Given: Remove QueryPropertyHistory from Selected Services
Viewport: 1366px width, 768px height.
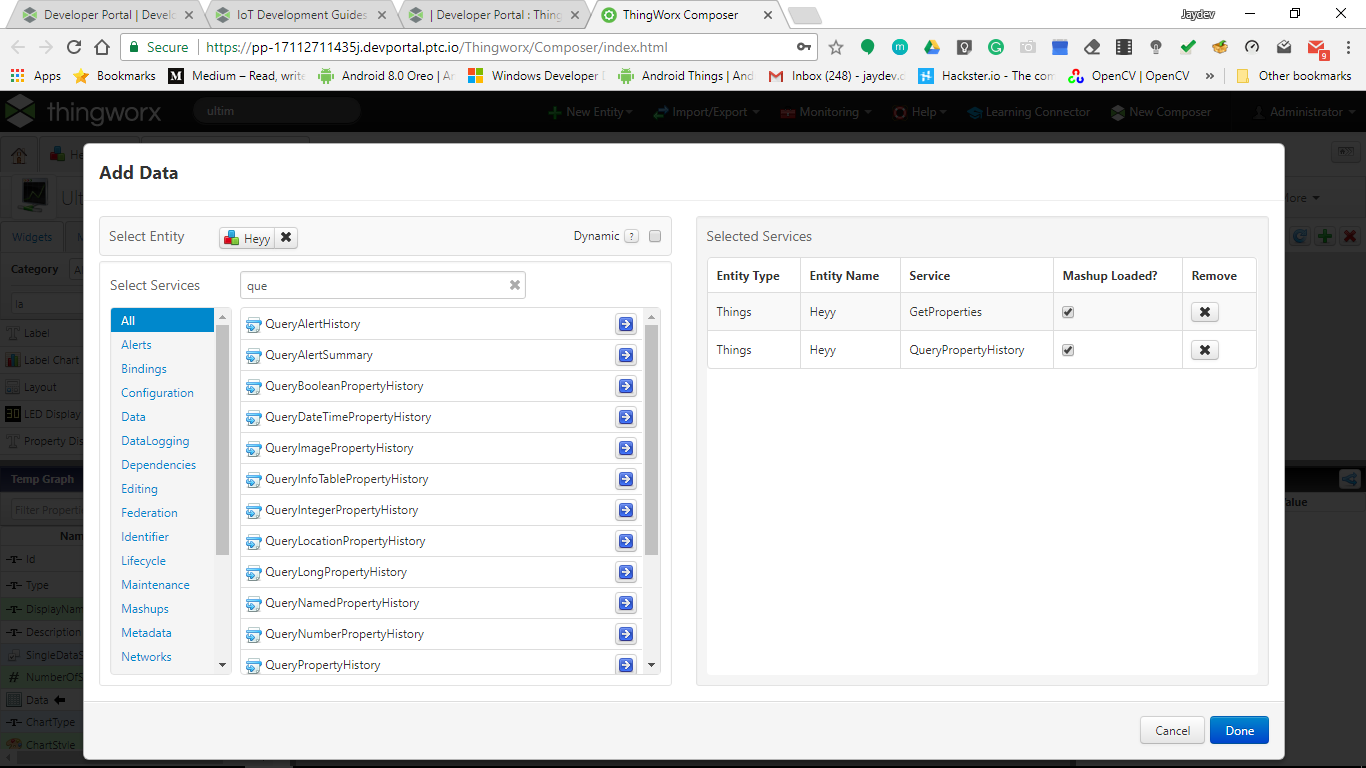Looking at the screenshot, I should point(1204,349).
